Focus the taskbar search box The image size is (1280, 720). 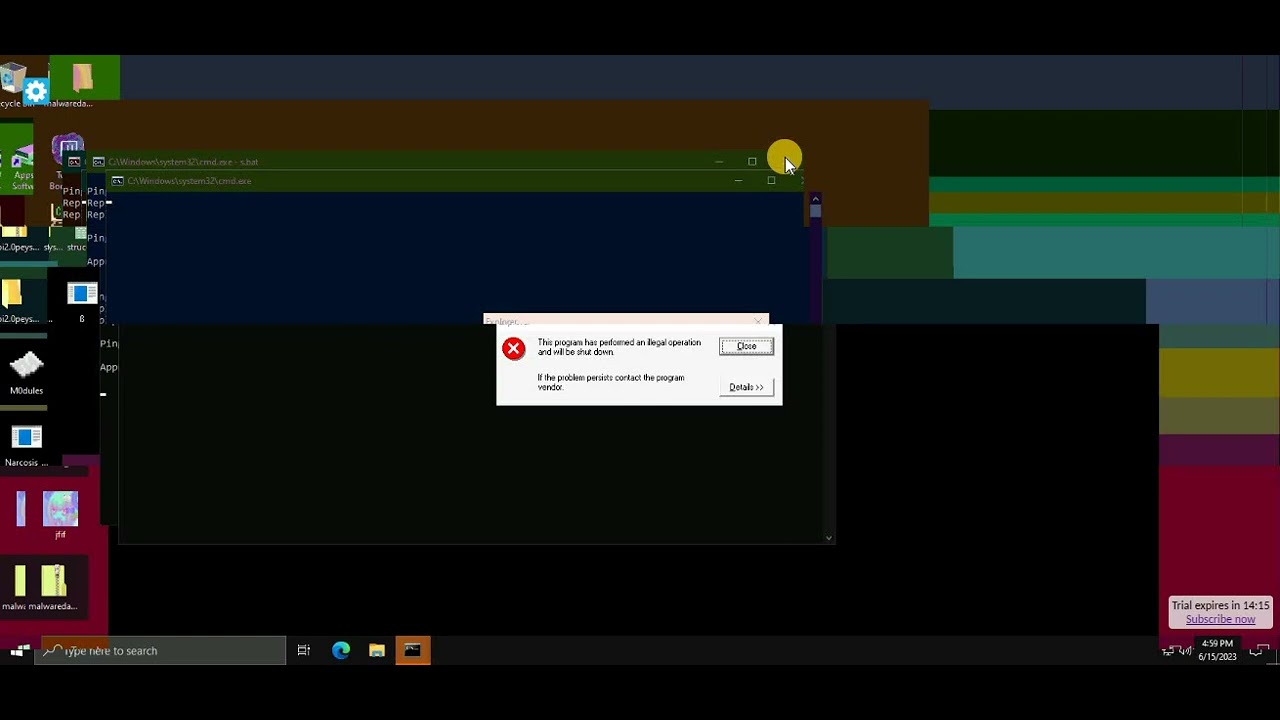coord(162,651)
